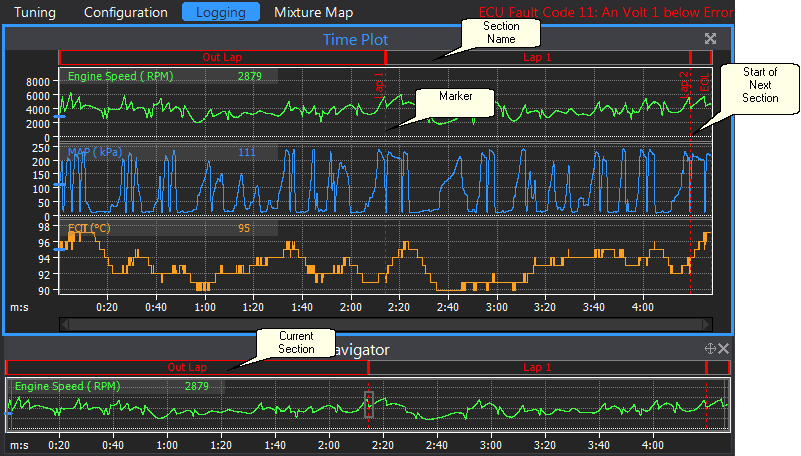Viewport: 801px width, 456px height.
Task: Switch to the Tuning tab
Action: pyautogui.click(x=36, y=13)
